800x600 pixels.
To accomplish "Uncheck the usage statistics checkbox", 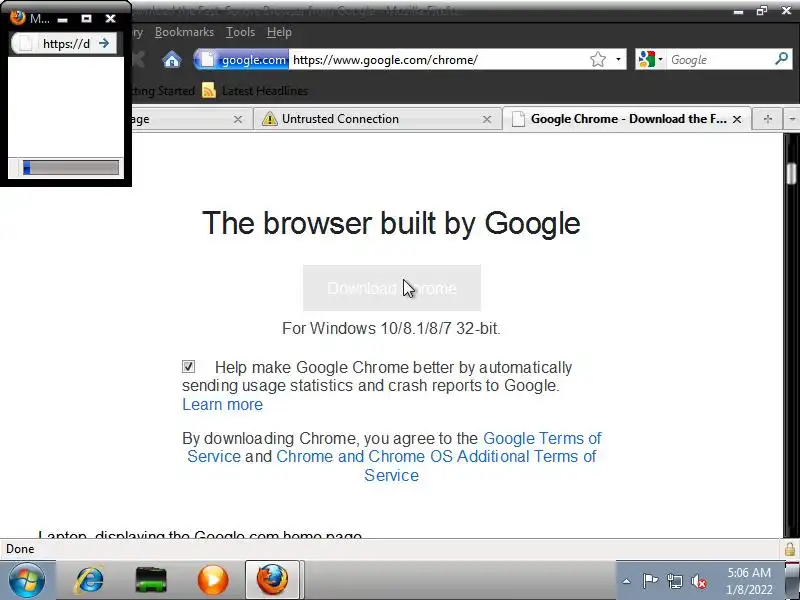I will (x=188, y=366).
